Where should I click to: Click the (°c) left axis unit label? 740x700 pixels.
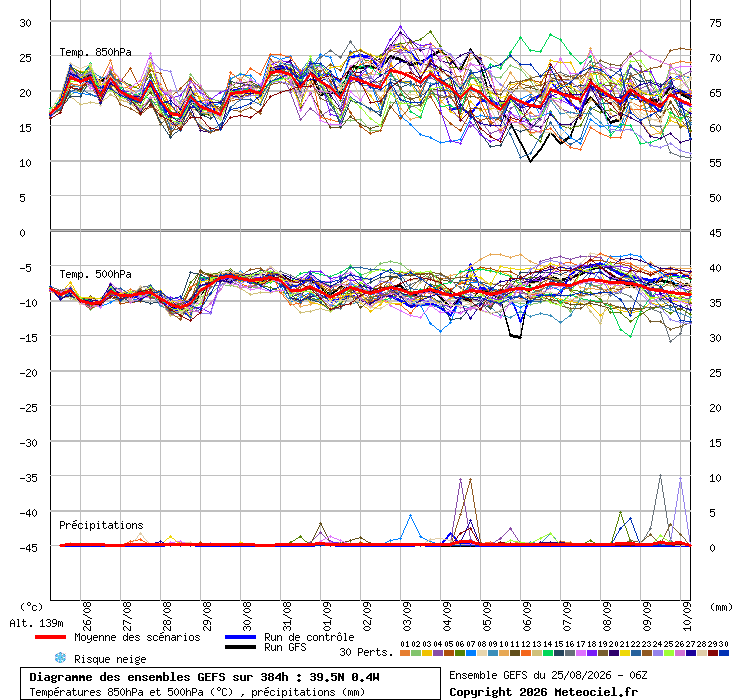[32, 607]
